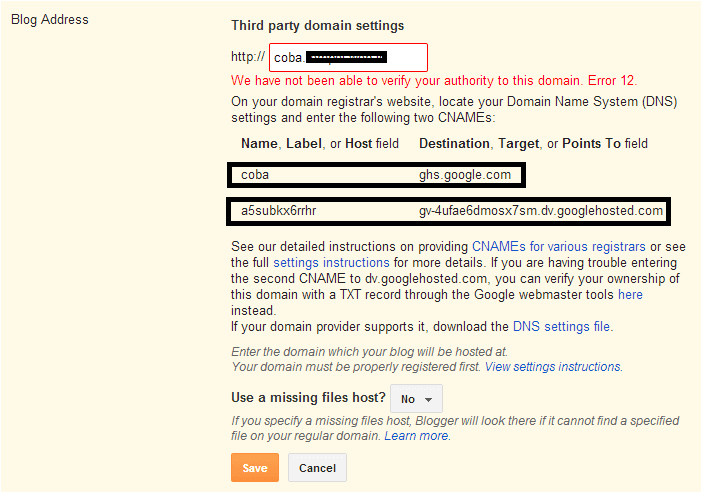Select the 'coba' host name text
Image resolution: width=724 pixels, height=498 pixels.
click(x=255, y=175)
